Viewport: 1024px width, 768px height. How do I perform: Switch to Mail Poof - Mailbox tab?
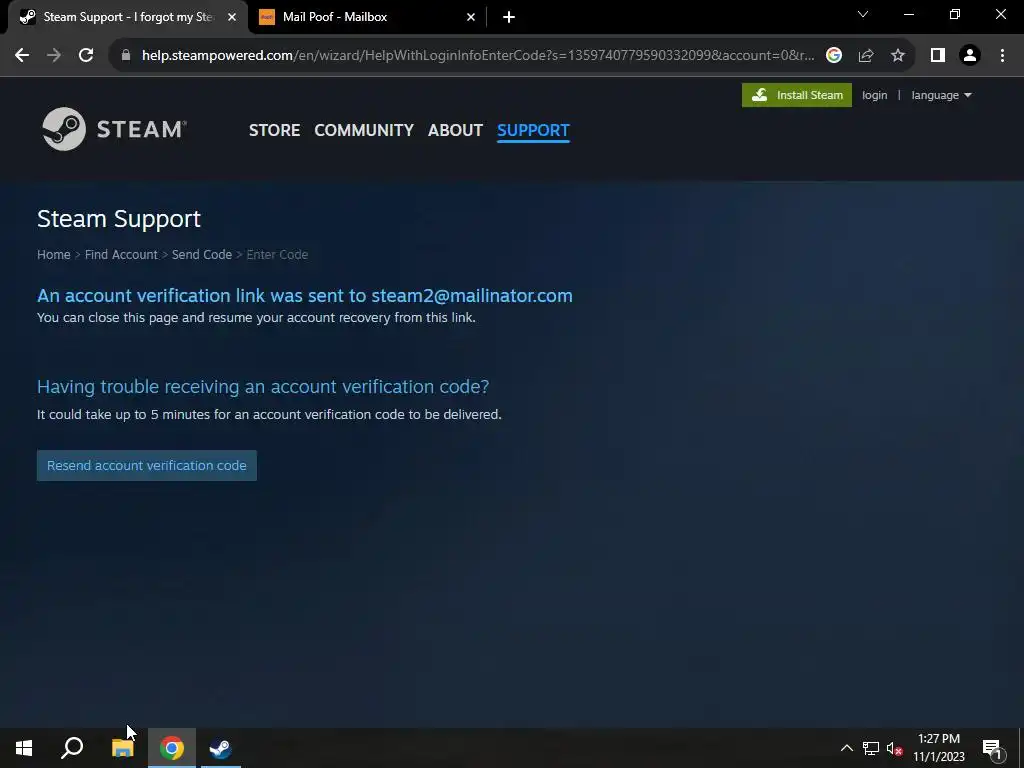(x=368, y=17)
